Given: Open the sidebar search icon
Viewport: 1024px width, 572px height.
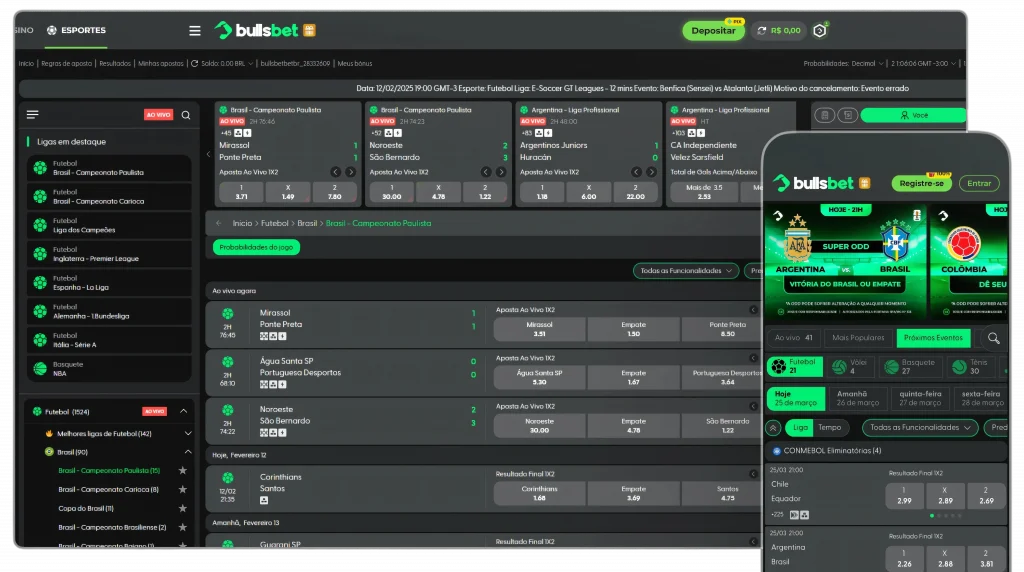Looking at the screenshot, I should click(186, 115).
